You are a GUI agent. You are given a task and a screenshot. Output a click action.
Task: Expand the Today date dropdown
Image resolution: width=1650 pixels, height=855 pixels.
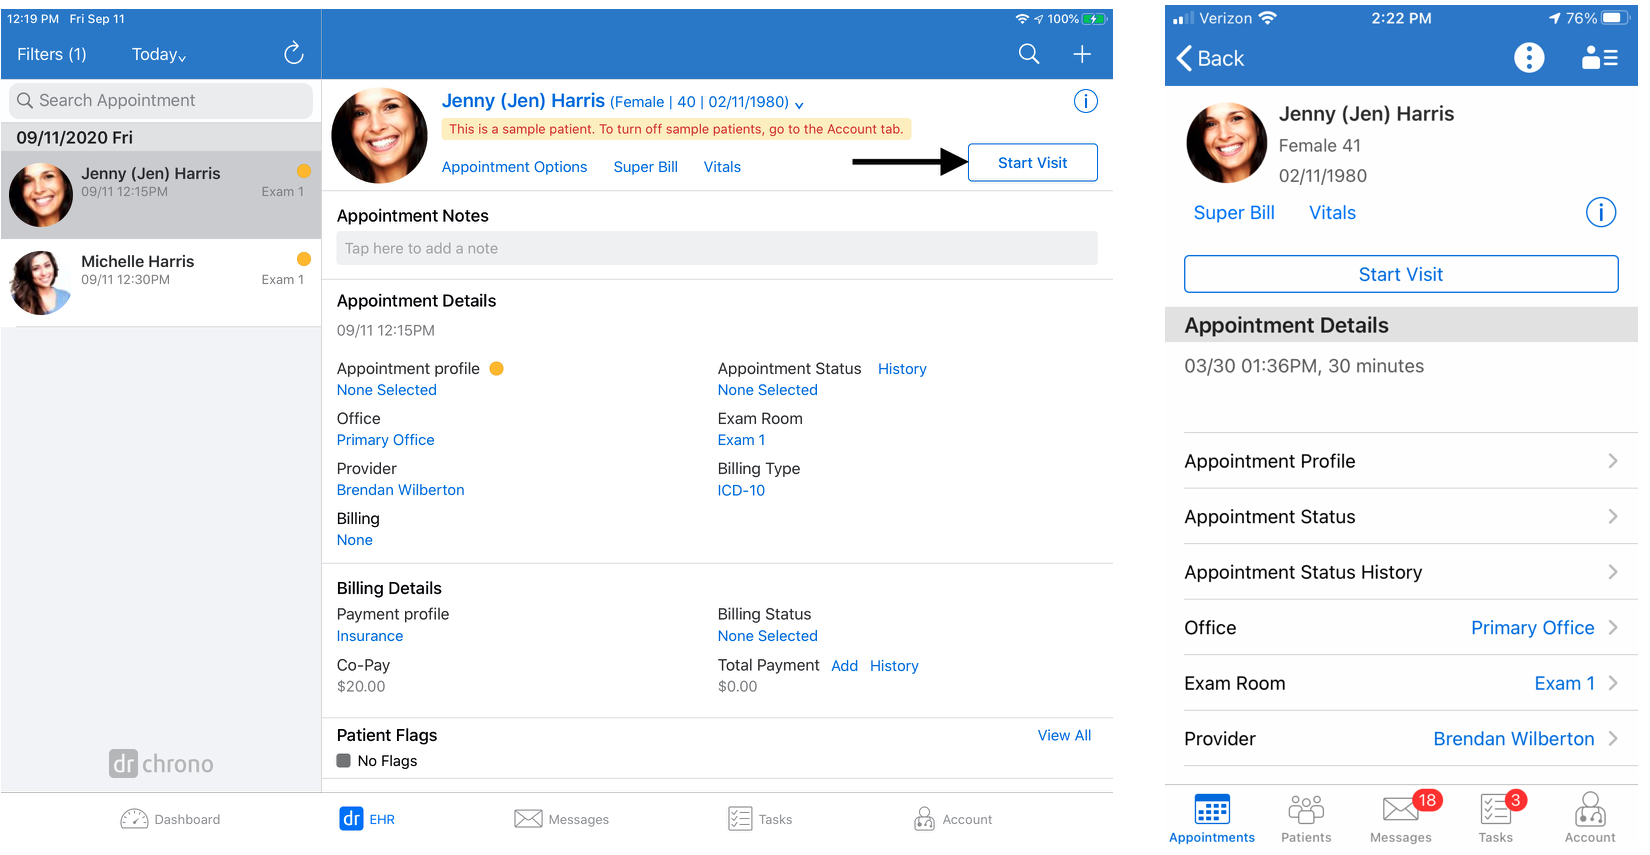159,54
